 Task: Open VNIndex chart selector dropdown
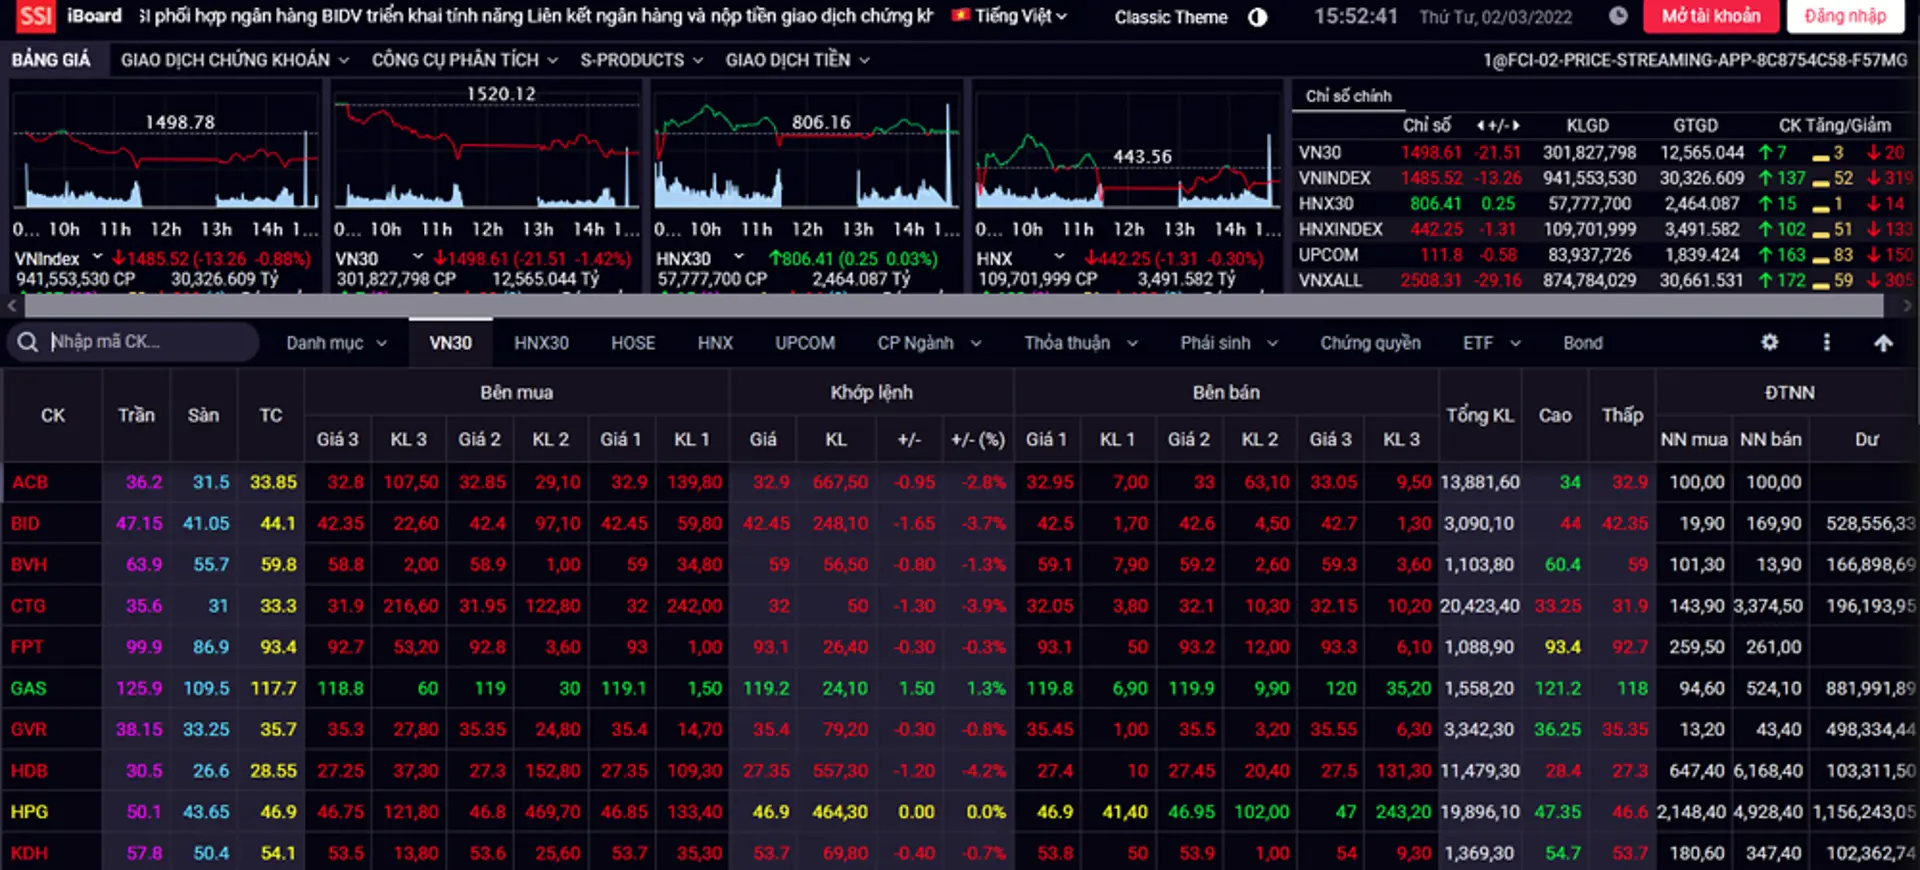tap(98, 258)
